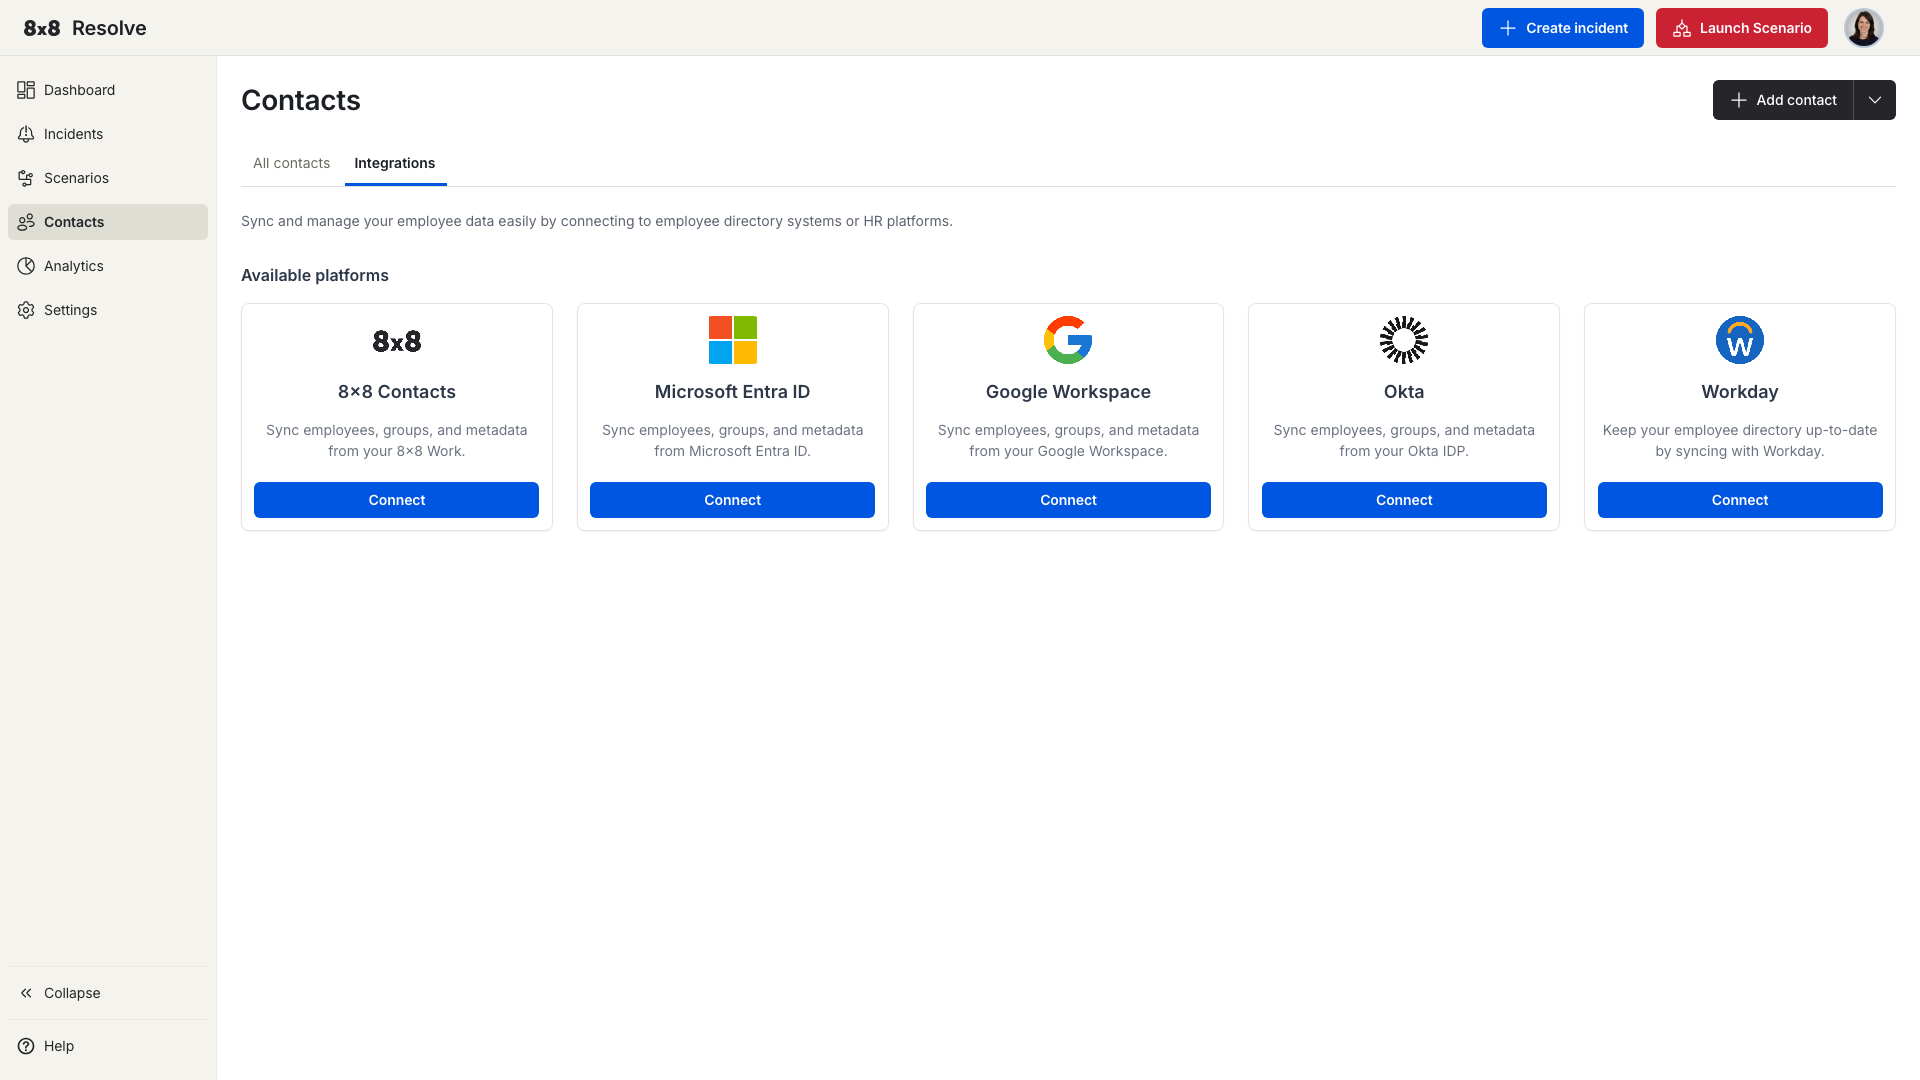Click the plus icon on Create incident

click(1508, 28)
